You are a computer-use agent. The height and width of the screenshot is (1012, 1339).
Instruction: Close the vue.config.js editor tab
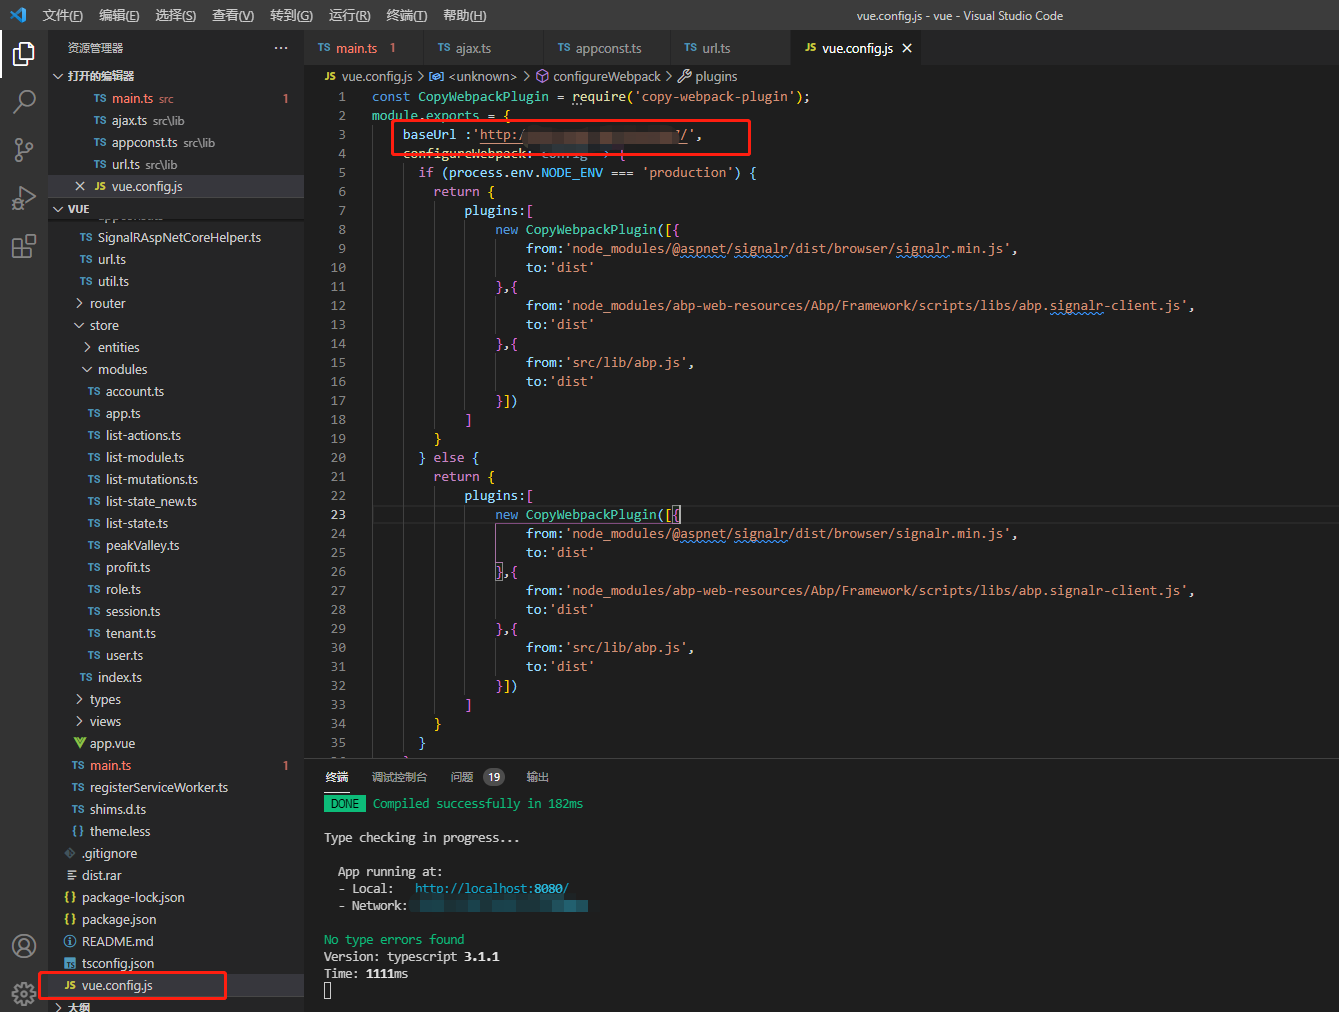click(x=907, y=48)
